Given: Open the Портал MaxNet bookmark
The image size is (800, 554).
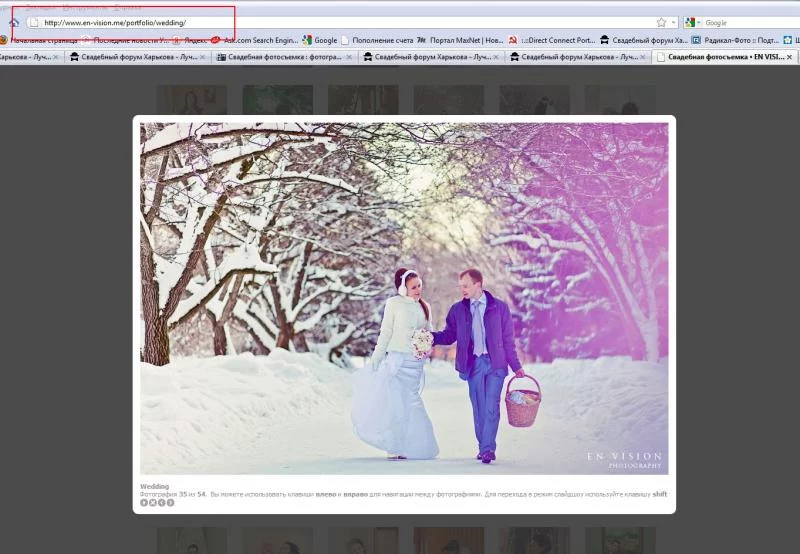Looking at the screenshot, I should point(460,40).
